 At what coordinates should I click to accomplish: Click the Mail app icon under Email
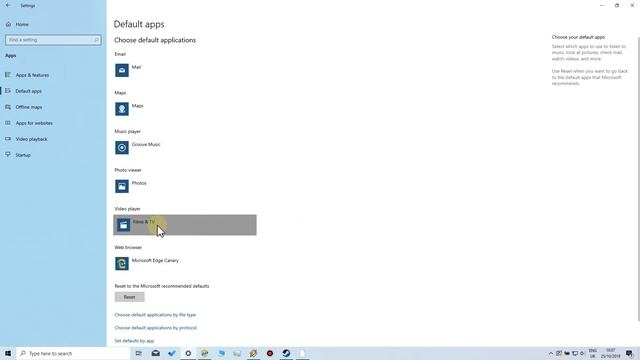(x=122, y=70)
